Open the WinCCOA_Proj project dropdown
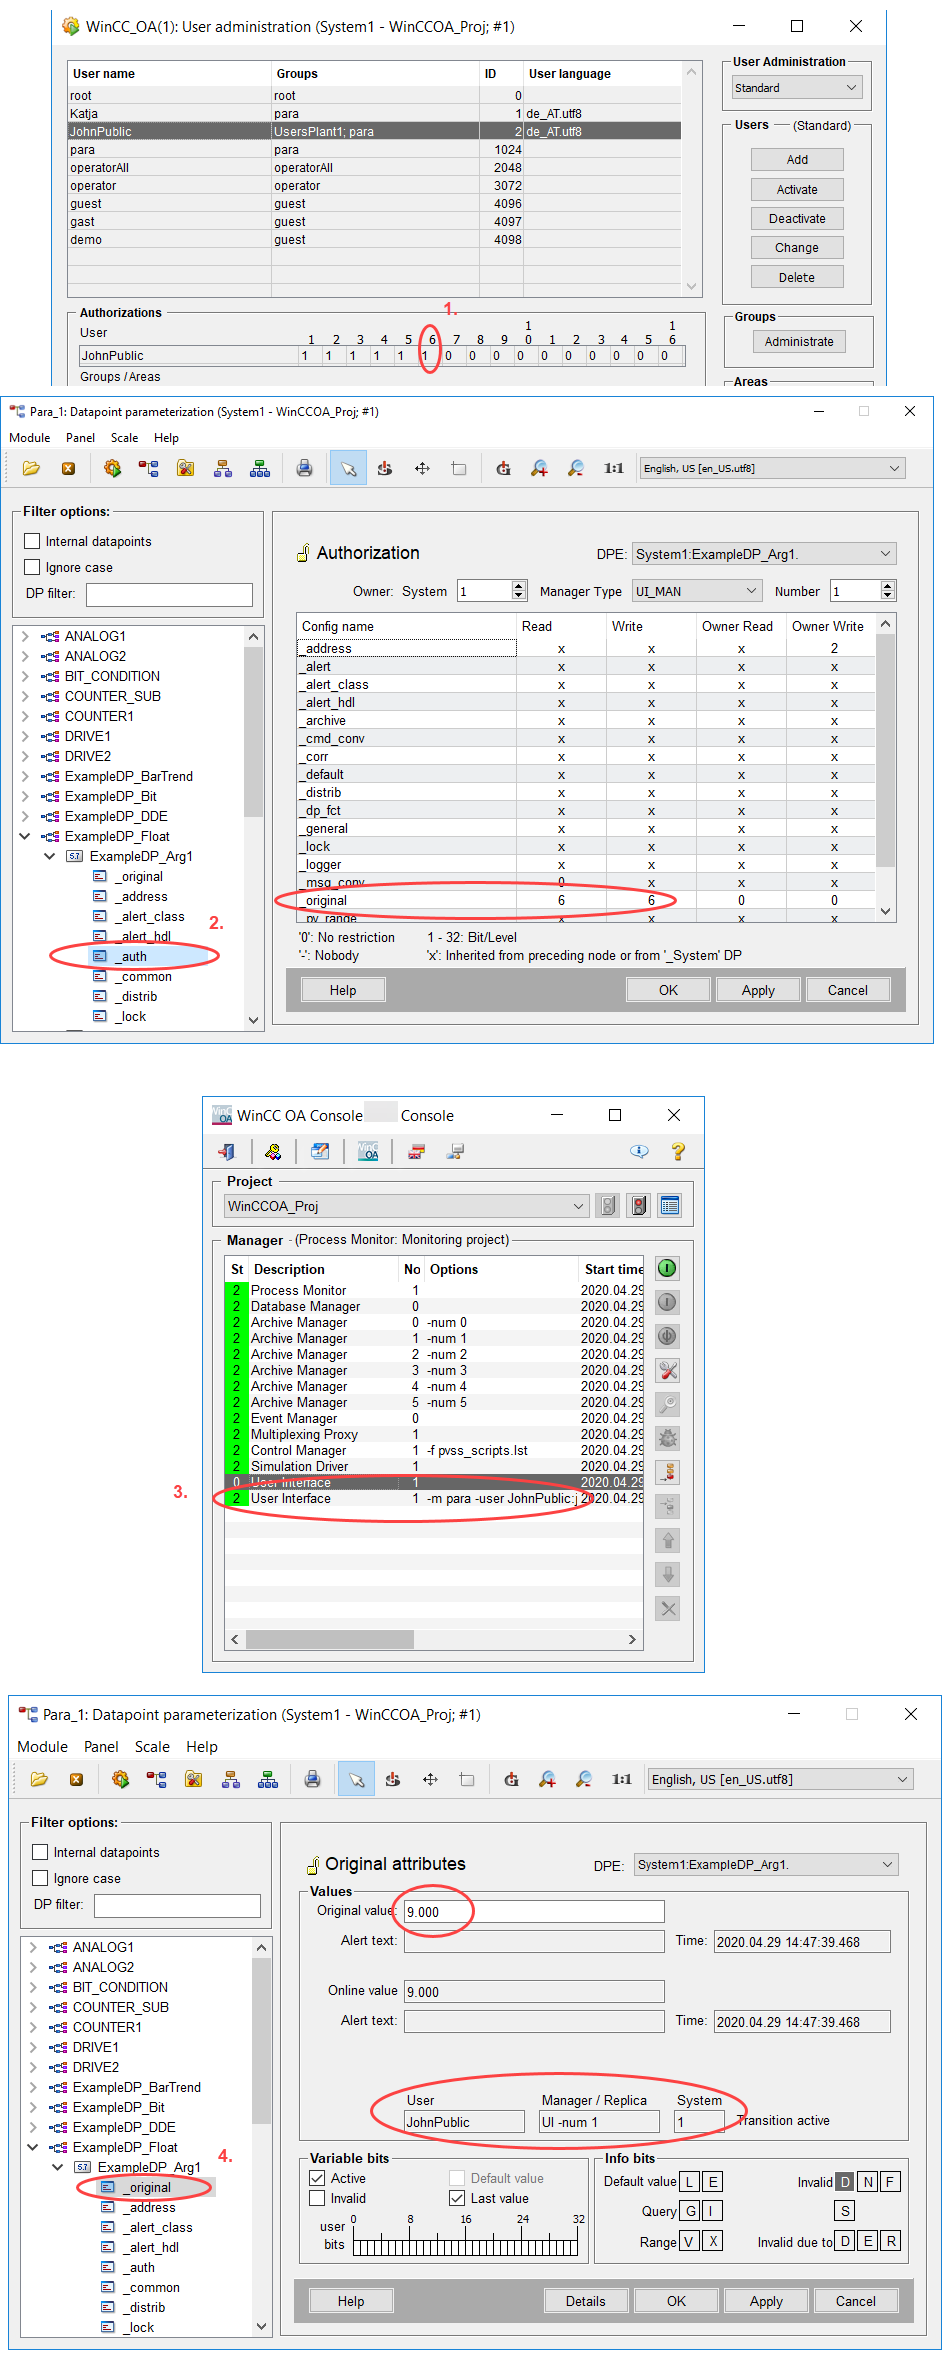The image size is (951, 2375). pyautogui.click(x=406, y=1206)
